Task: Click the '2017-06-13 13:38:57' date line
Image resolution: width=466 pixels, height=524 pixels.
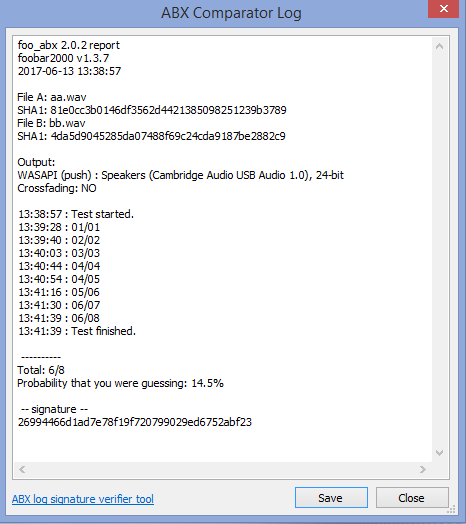Action: tap(69, 71)
